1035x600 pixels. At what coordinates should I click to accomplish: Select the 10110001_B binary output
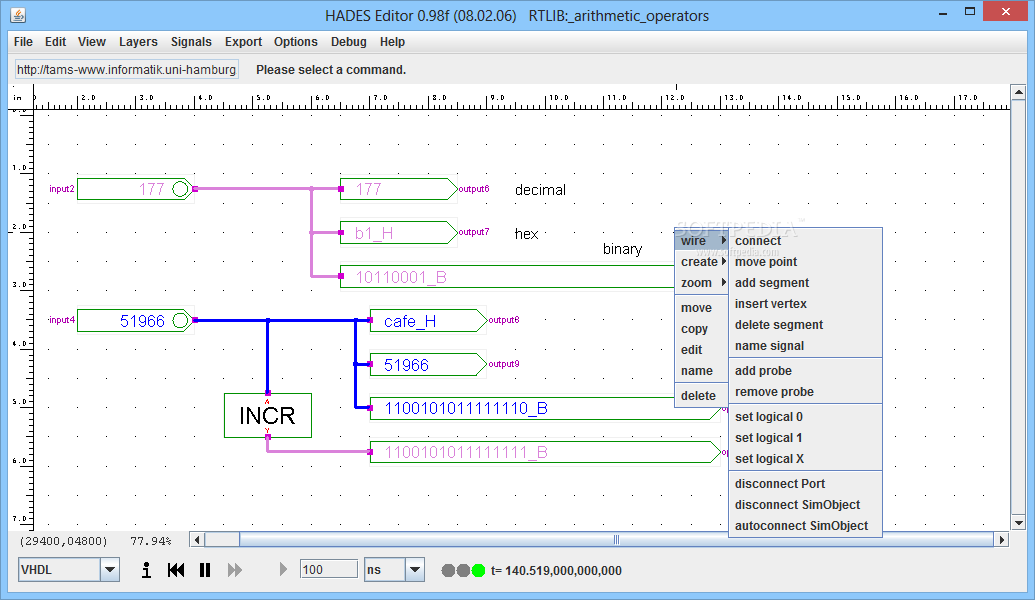coord(507,277)
